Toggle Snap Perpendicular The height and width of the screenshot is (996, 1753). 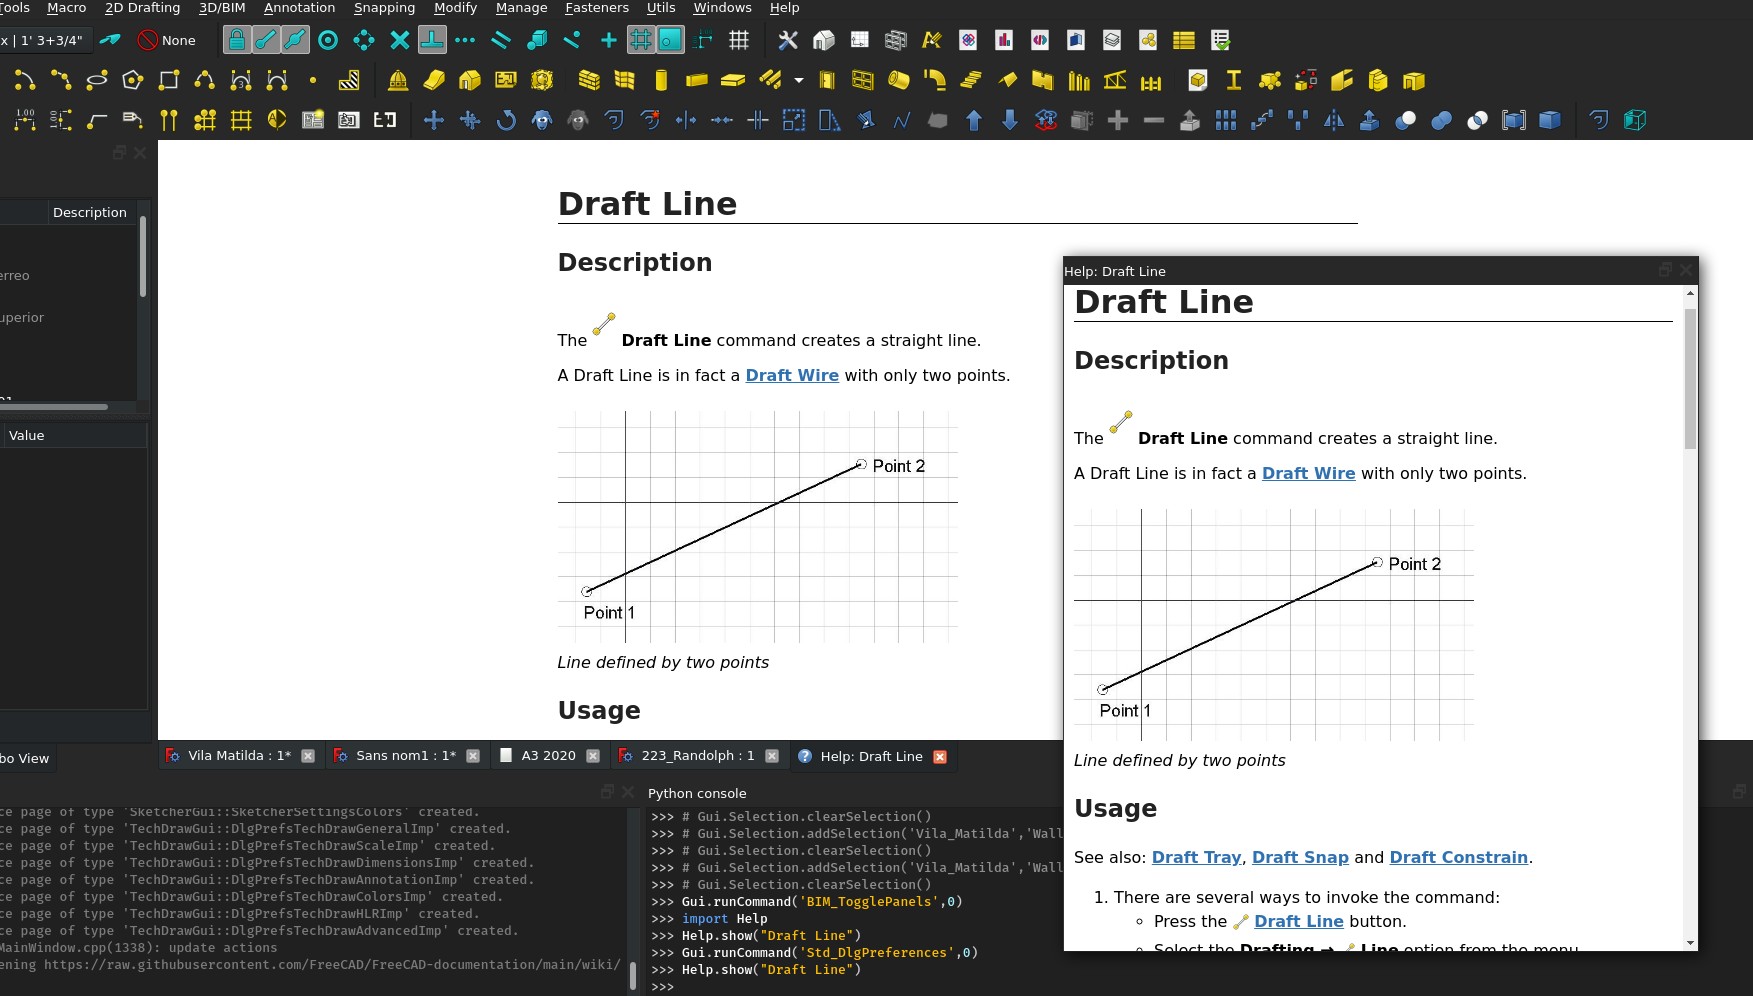tap(432, 40)
